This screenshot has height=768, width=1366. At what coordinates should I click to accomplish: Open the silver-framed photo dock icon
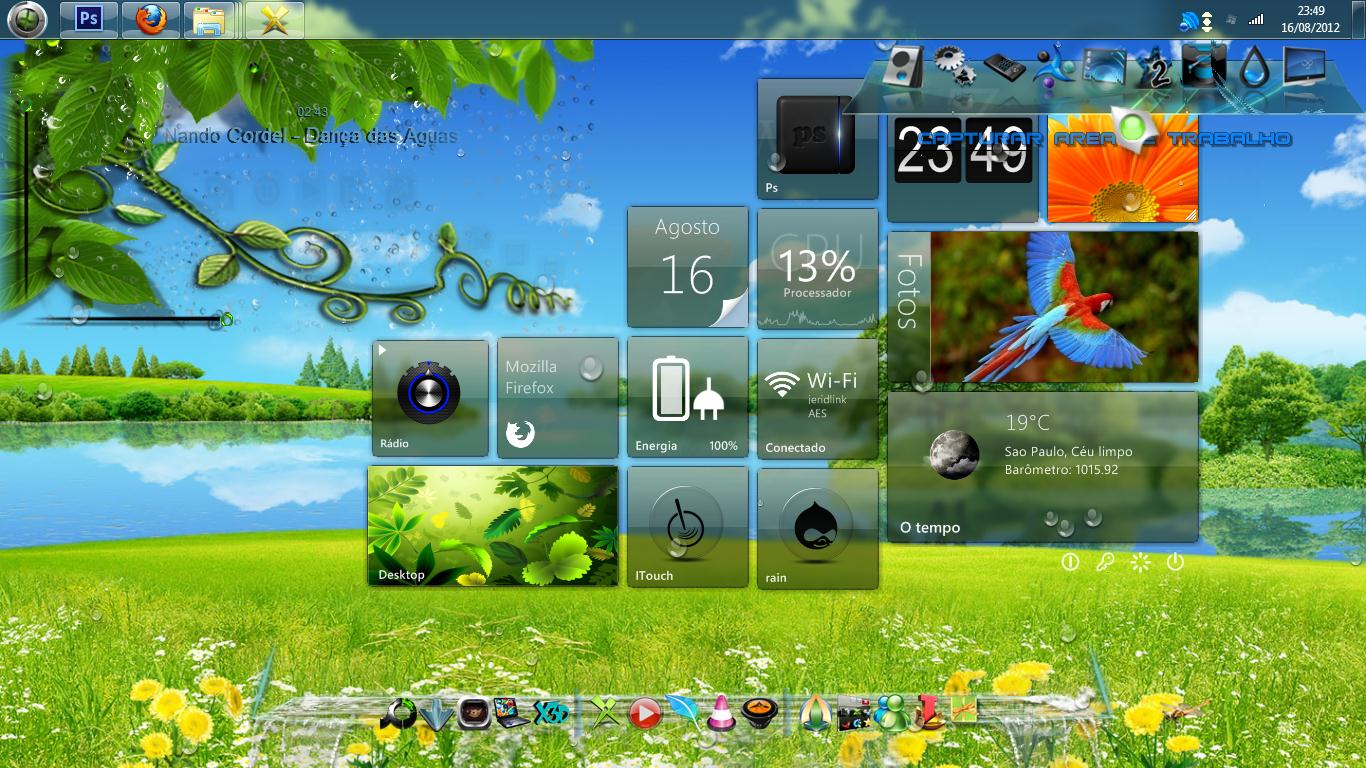tap(473, 713)
